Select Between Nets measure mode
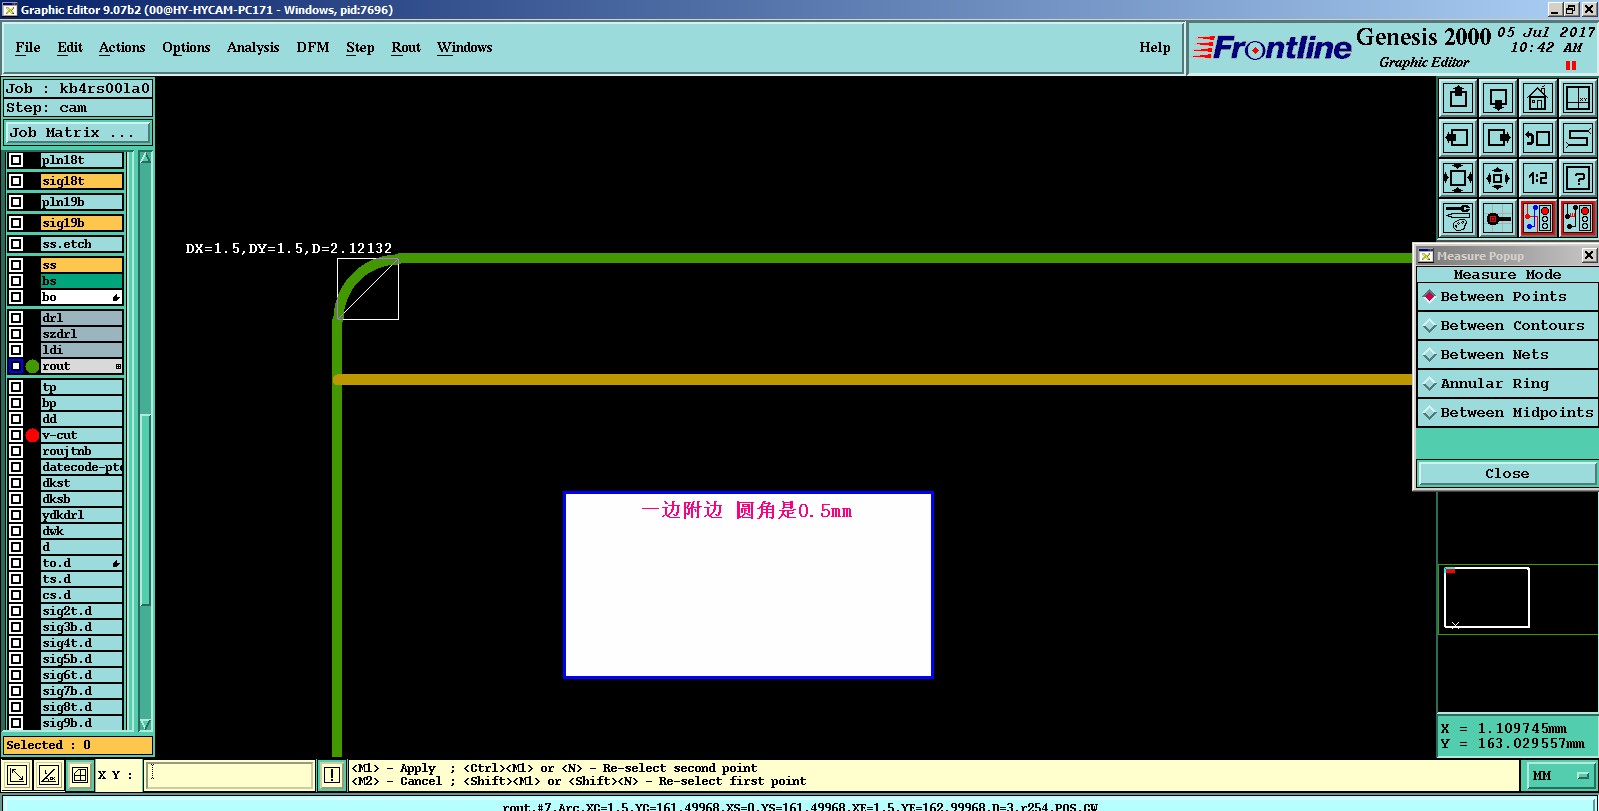 point(1507,355)
